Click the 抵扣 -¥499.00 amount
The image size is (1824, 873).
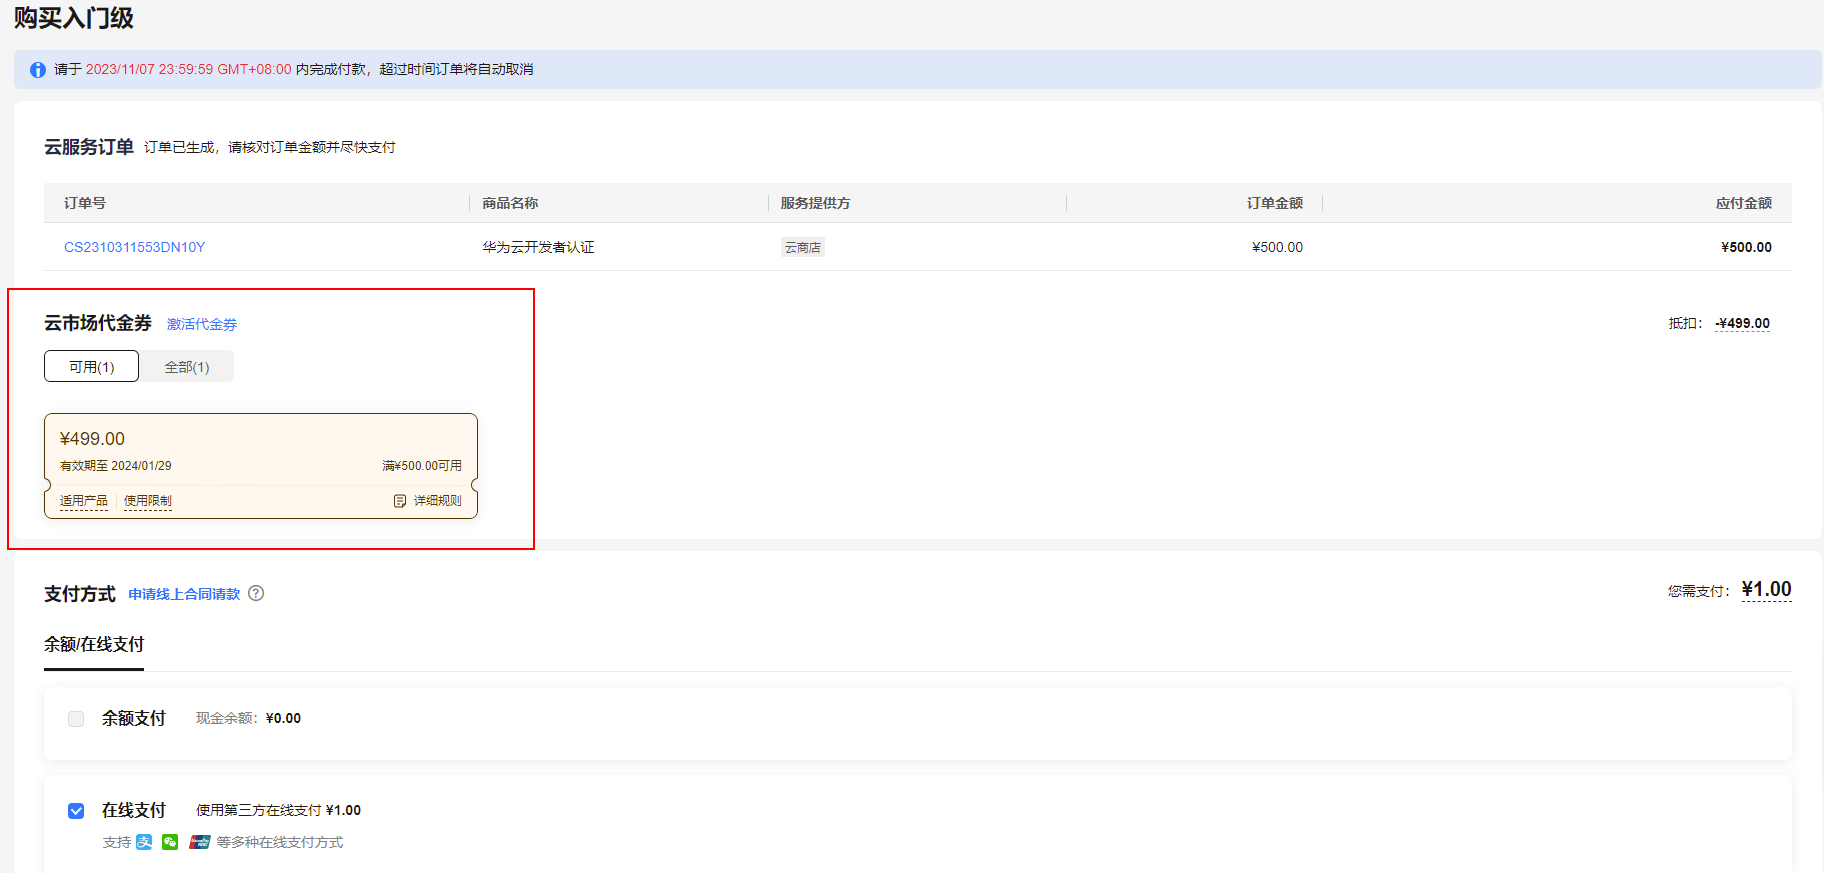(1743, 324)
